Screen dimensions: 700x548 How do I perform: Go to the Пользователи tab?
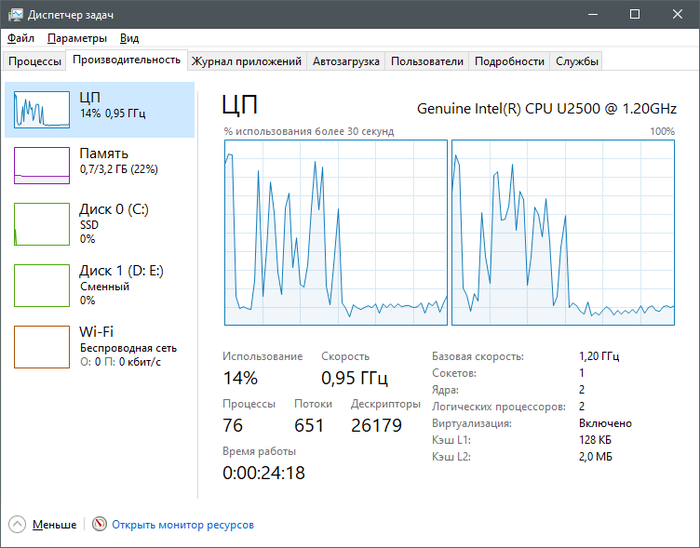coord(427,61)
